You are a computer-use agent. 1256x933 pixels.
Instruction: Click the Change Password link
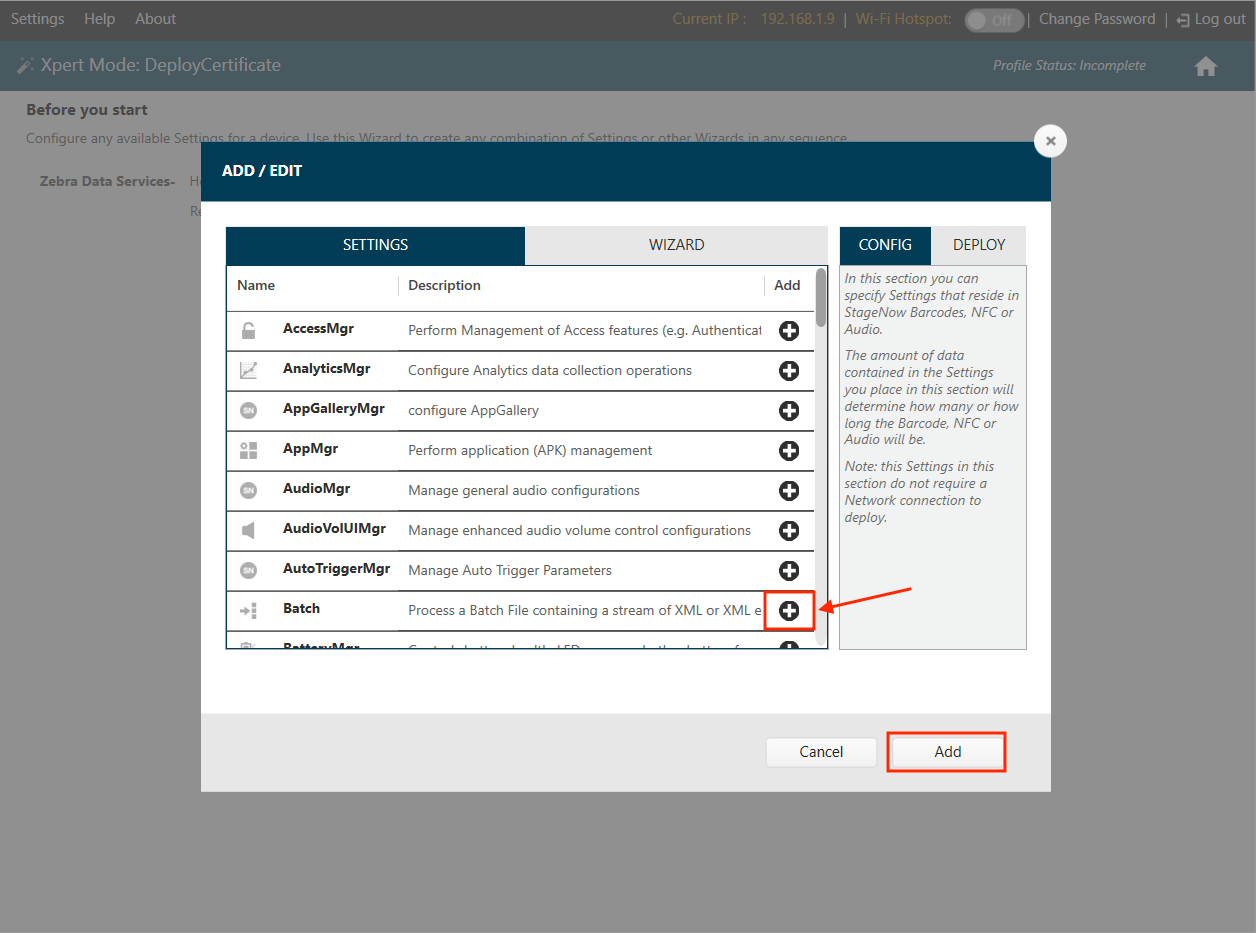click(1096, 19)
